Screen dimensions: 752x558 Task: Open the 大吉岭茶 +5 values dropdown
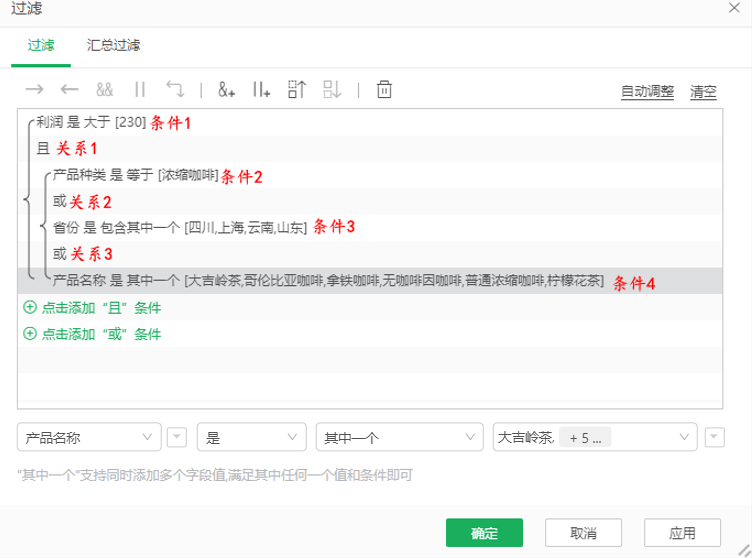(x=595, y=437)
